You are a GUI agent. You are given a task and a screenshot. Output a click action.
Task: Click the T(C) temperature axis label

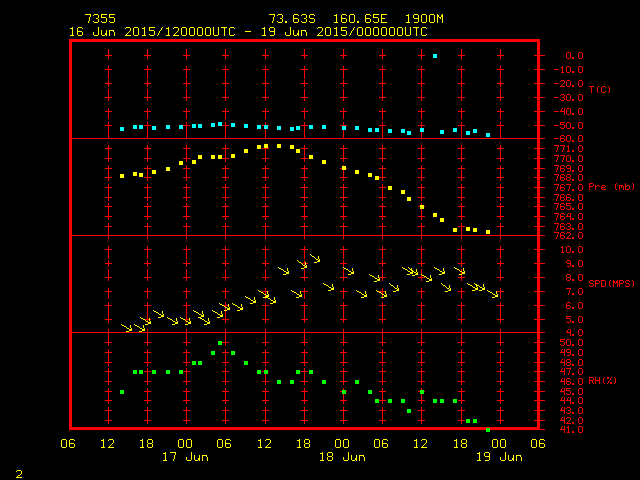tap(600, 89)
